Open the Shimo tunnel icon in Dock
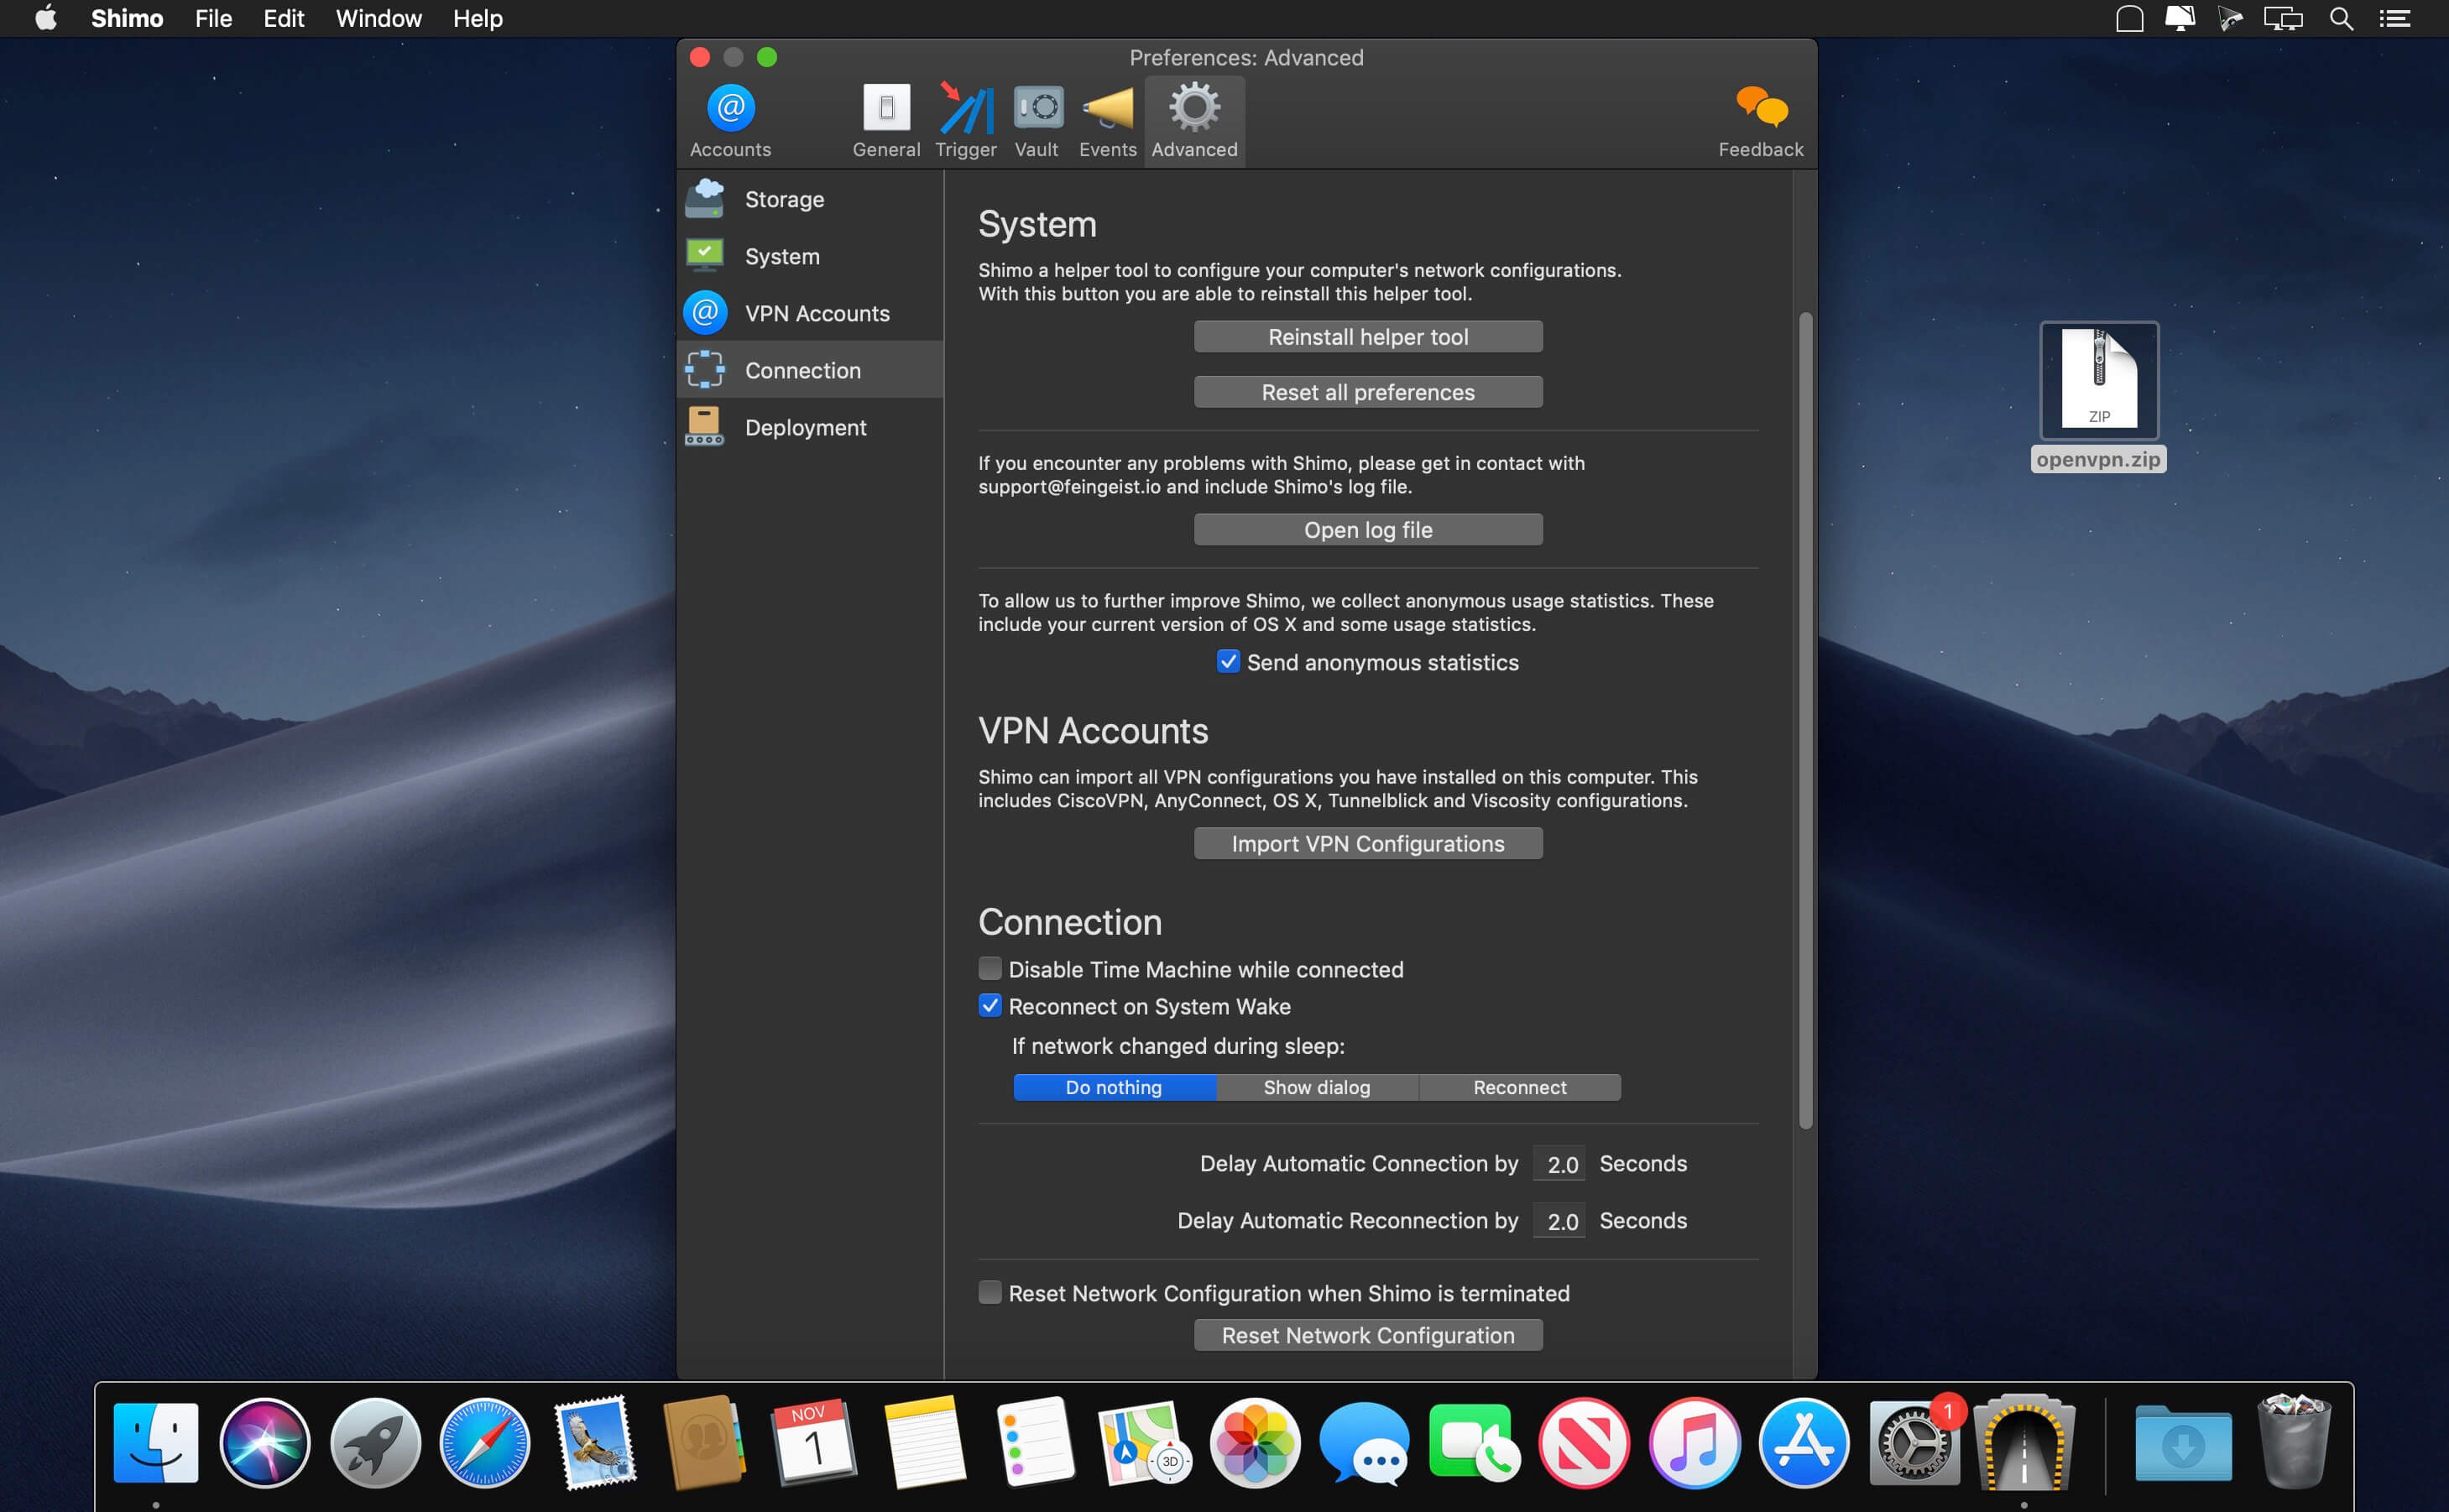The image size is (2449, 1512). 2023,1444
